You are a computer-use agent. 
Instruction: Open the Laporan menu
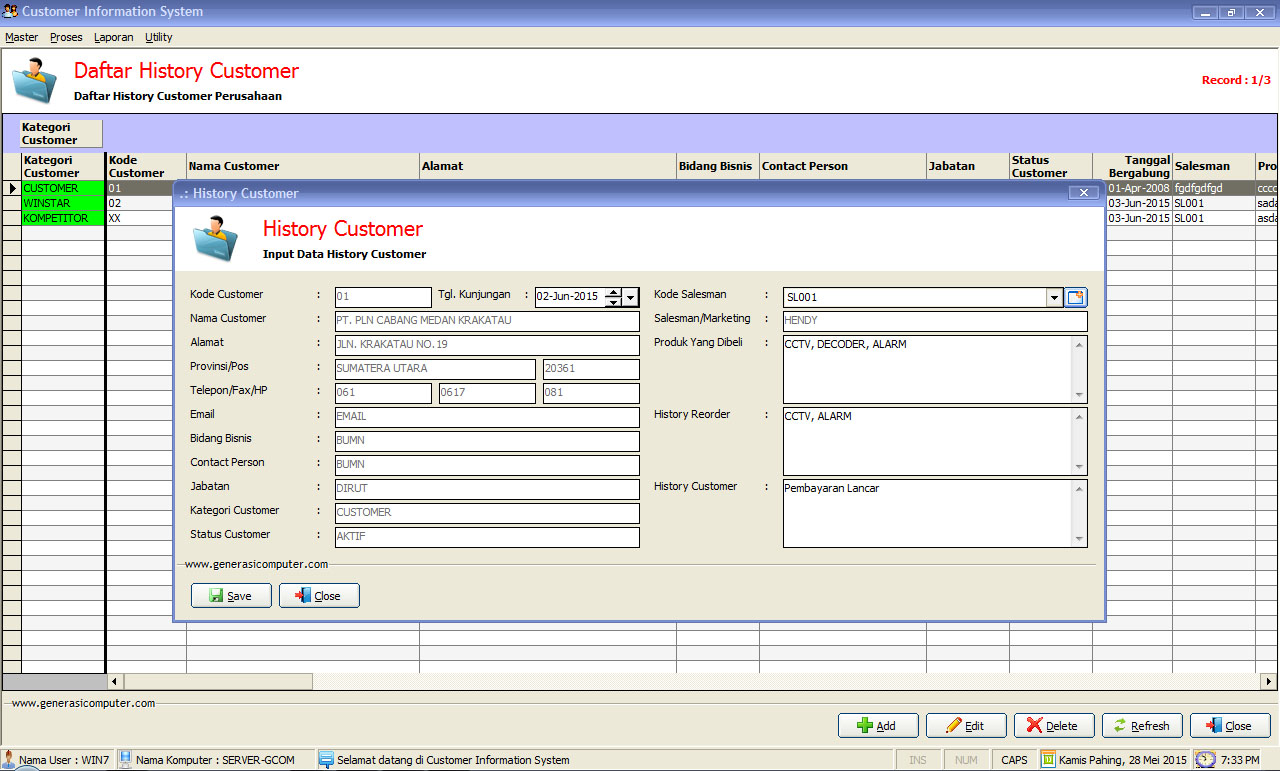point(113,37)
